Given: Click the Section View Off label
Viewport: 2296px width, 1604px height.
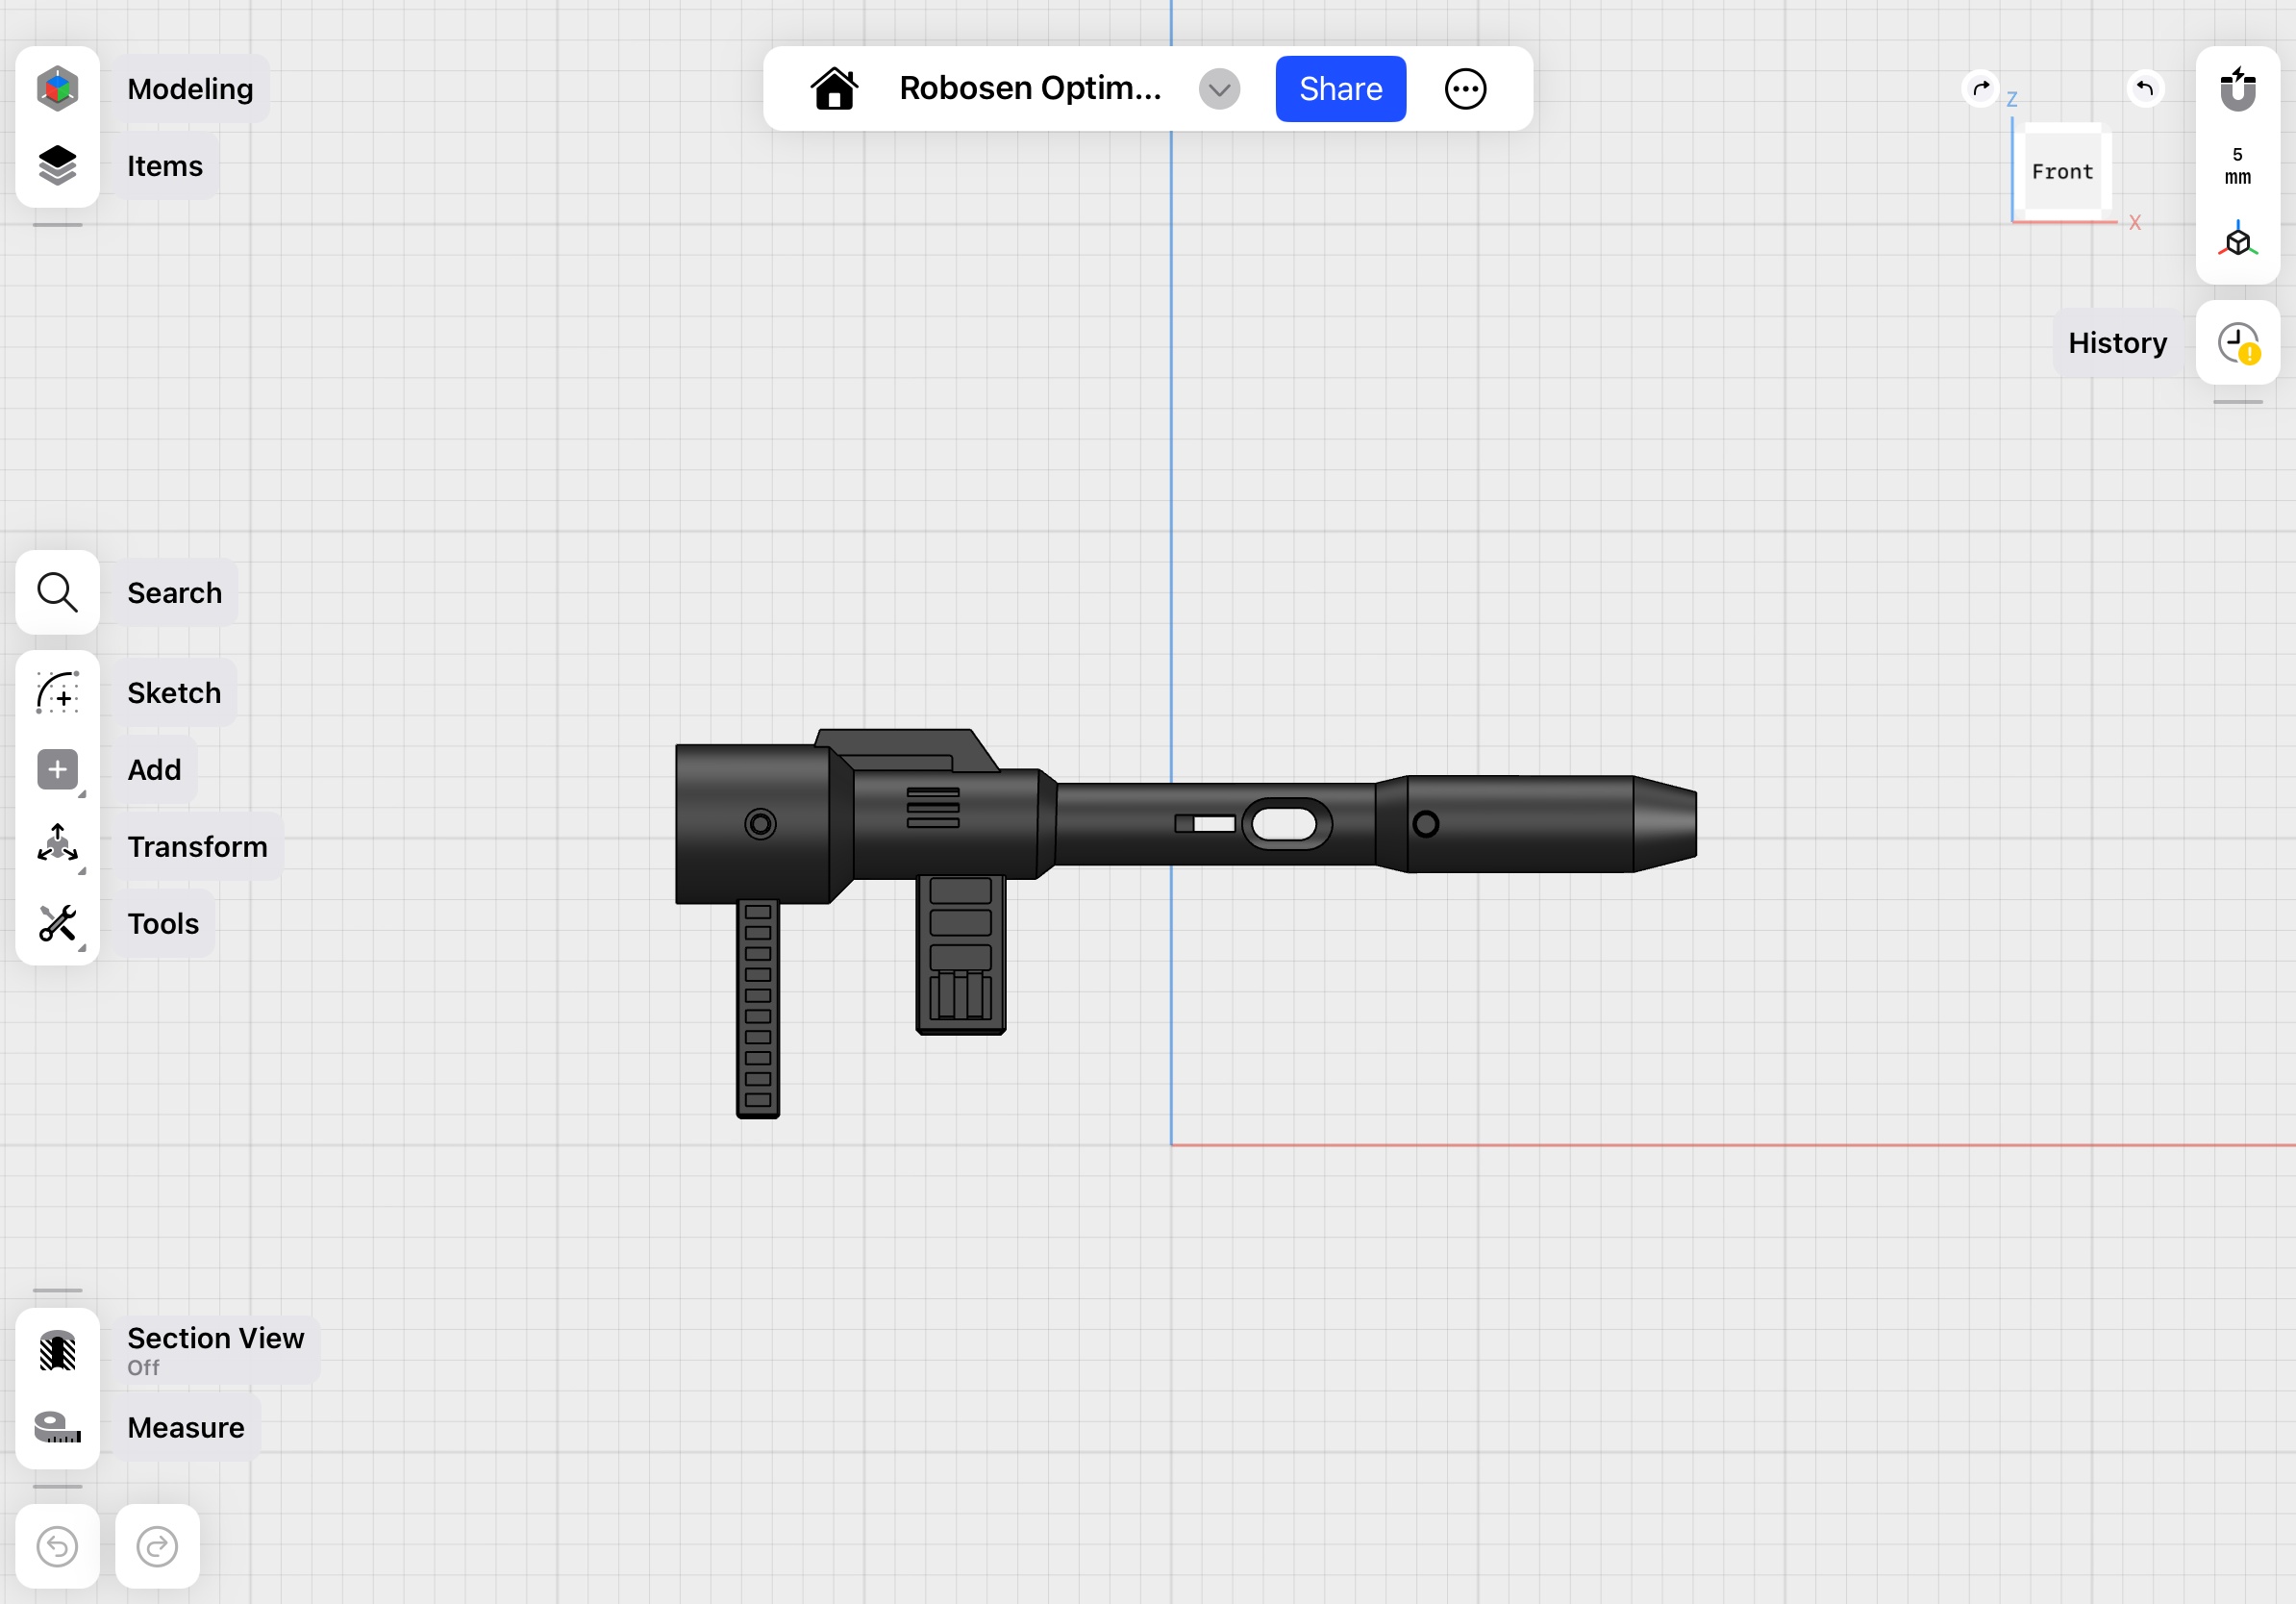Looking at the screenshot, I should pos(215,1351).
